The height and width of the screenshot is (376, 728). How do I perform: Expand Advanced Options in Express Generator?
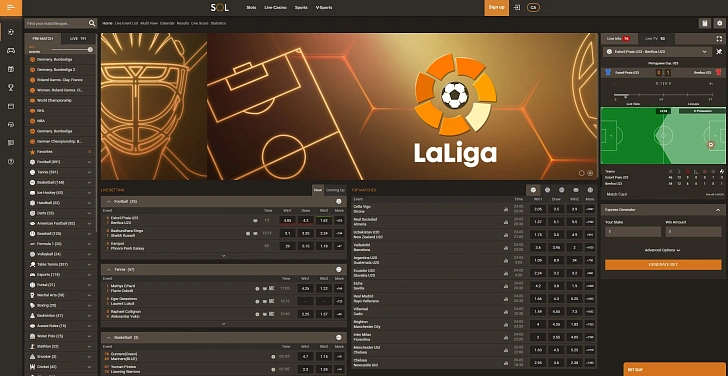[x=663, y=250]
